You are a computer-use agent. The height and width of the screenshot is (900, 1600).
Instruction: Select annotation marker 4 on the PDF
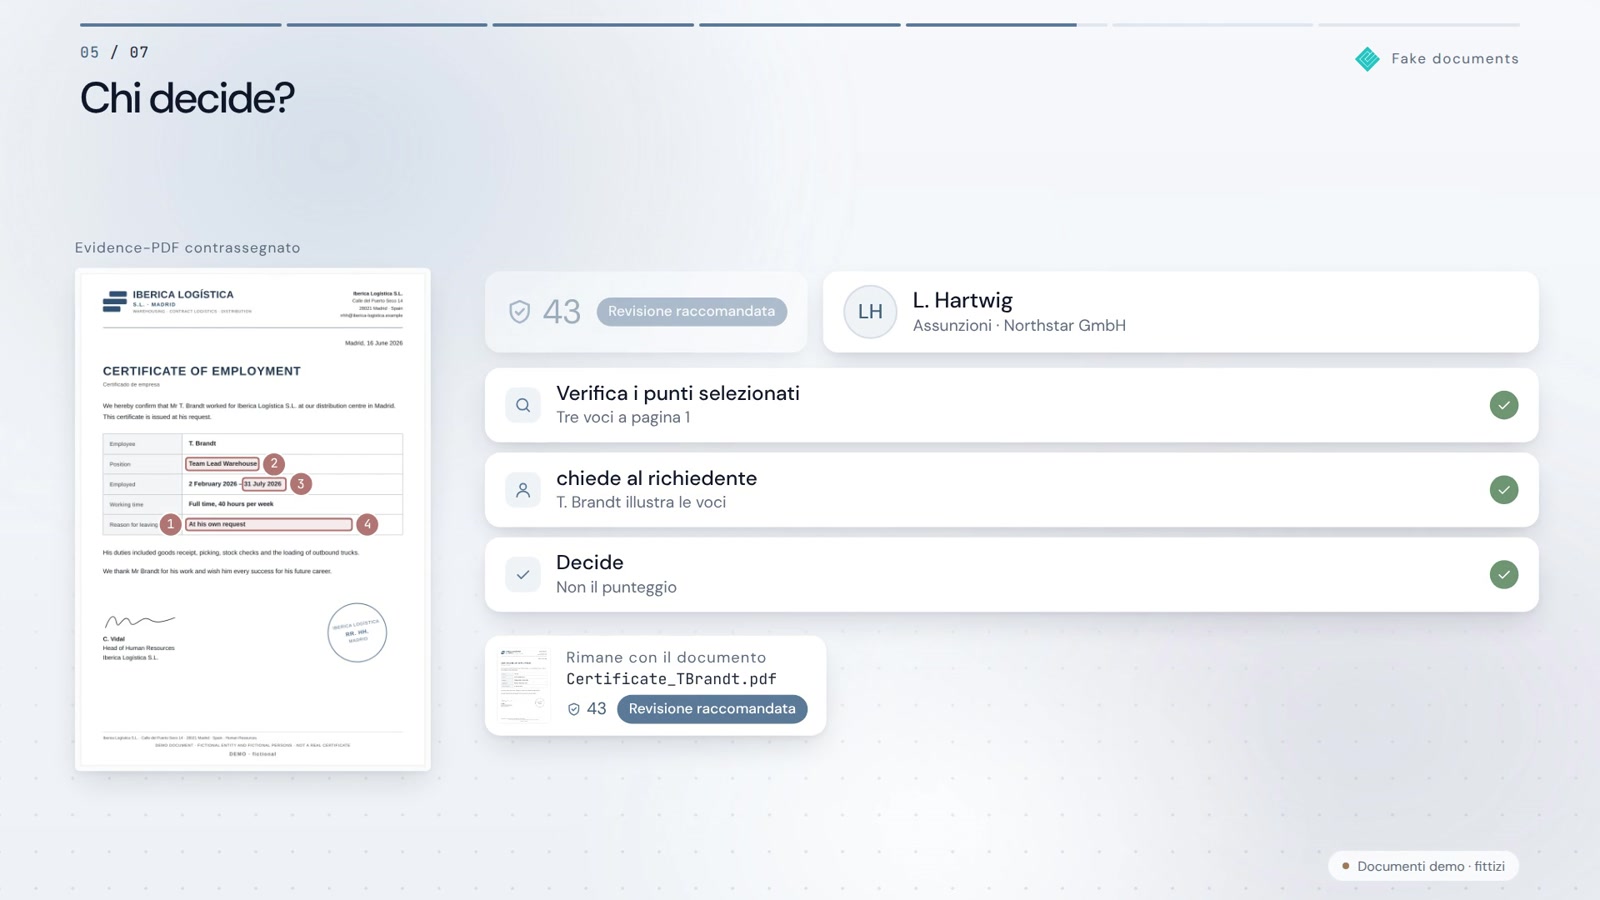(367, 524)
